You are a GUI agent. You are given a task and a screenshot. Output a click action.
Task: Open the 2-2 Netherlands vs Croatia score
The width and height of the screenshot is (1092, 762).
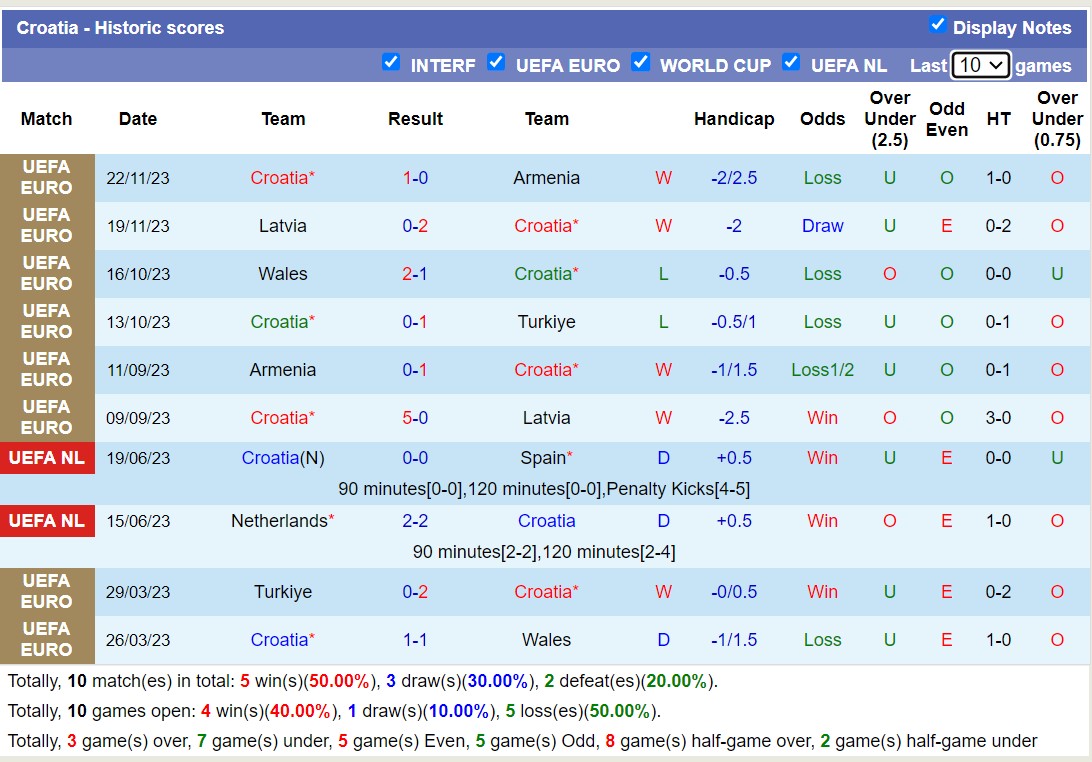coord(415,521)
